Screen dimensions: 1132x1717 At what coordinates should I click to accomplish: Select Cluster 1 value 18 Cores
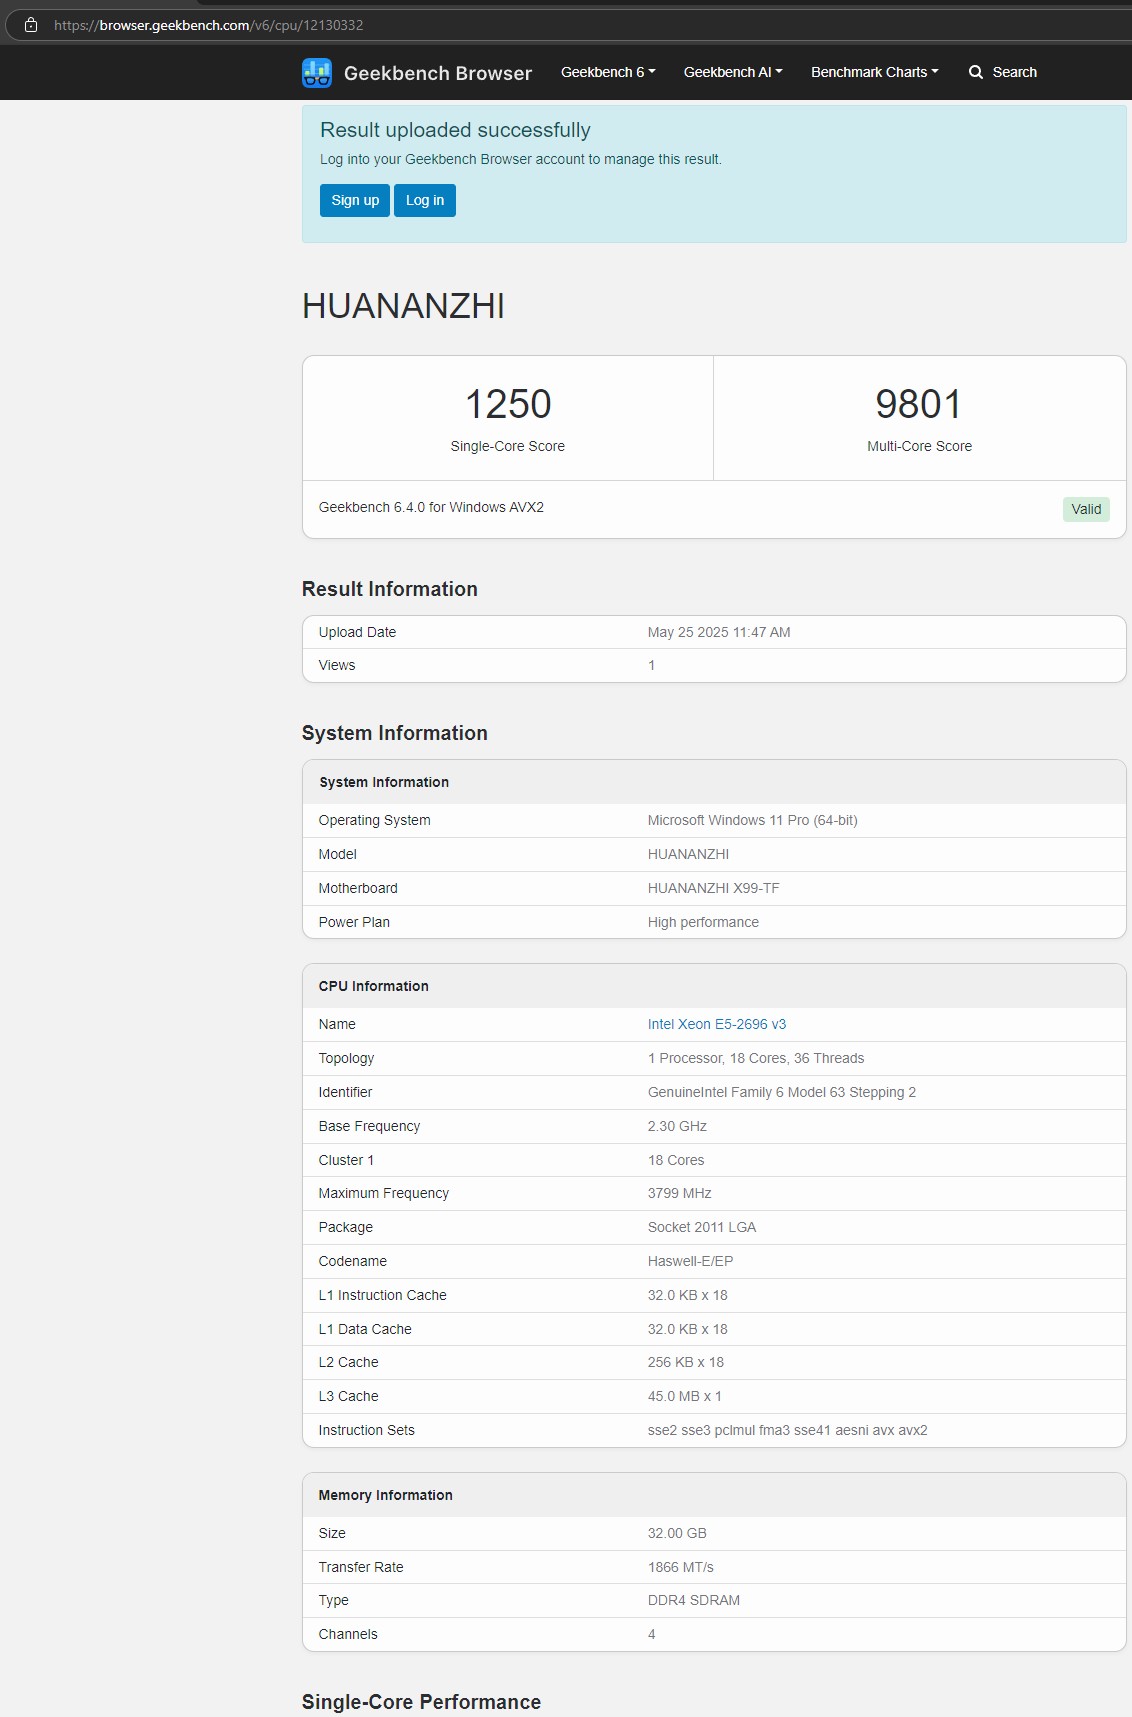[676, 1160]
